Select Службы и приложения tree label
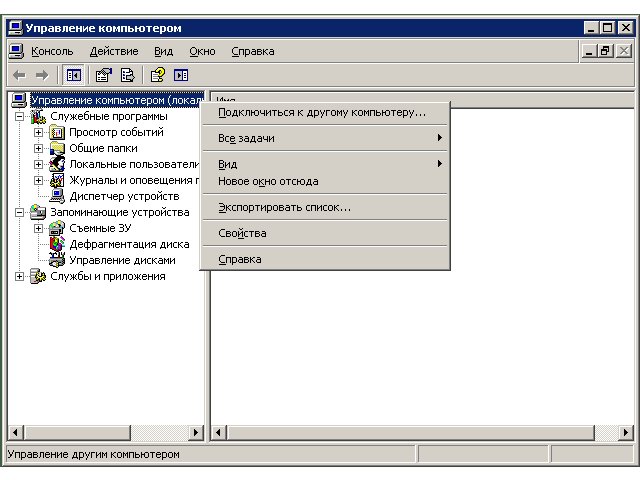Viewport: 640px width, 480px height. pos(108,276)
